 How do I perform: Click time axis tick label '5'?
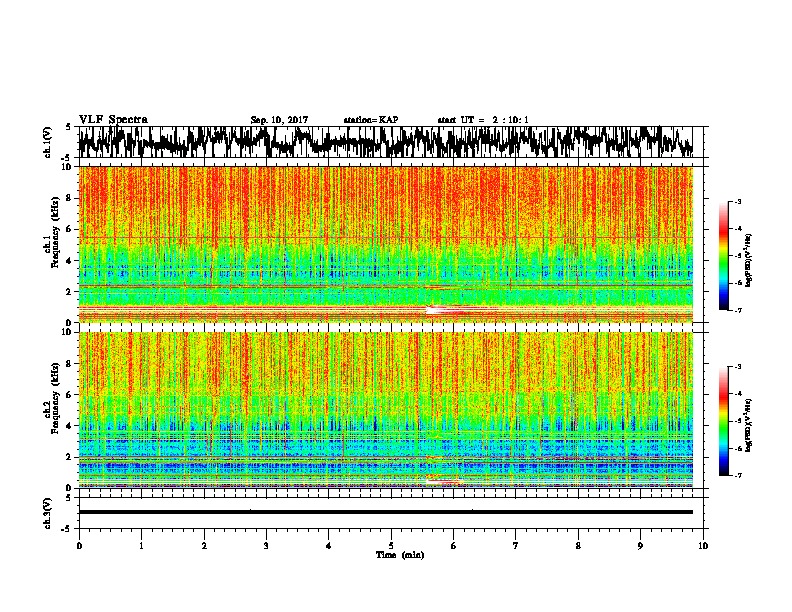click(x=391, y=545)
